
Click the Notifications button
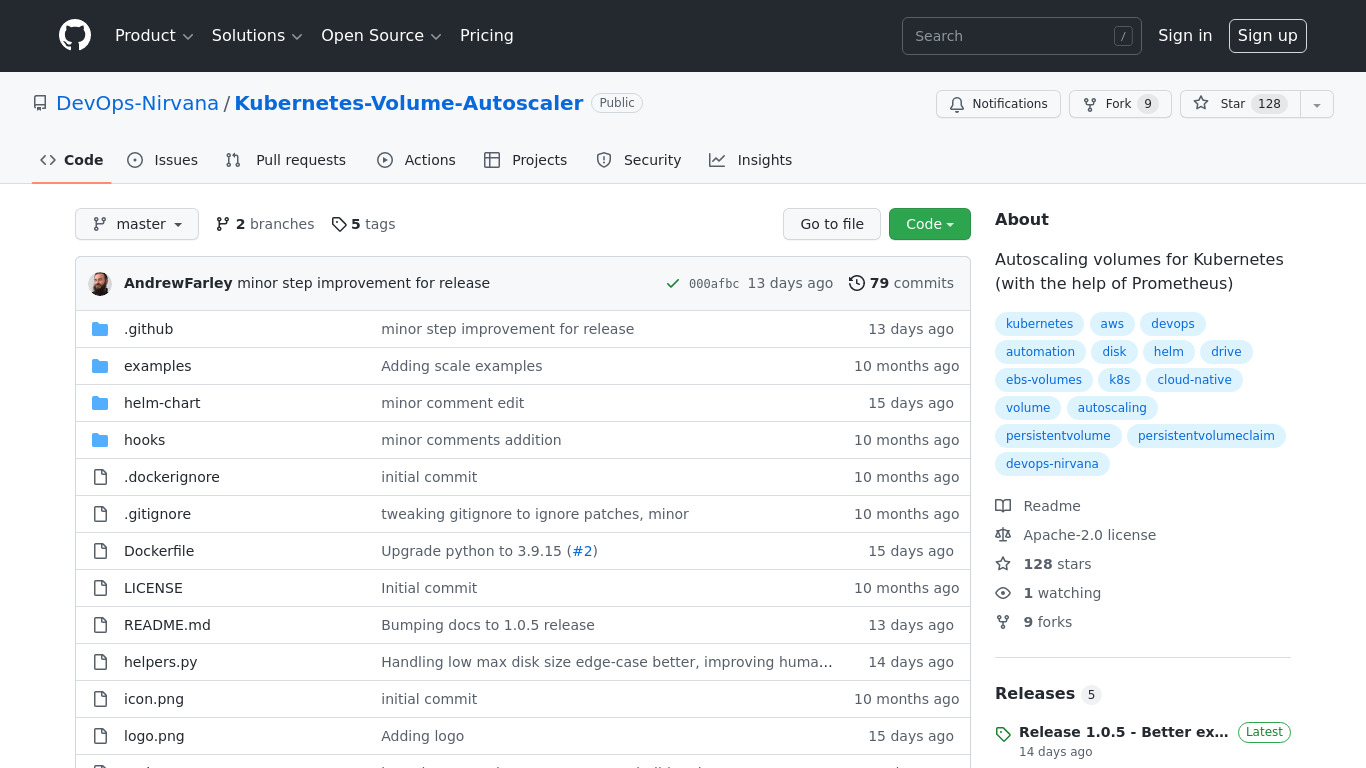pyautogui.click(x=998, y=104)
